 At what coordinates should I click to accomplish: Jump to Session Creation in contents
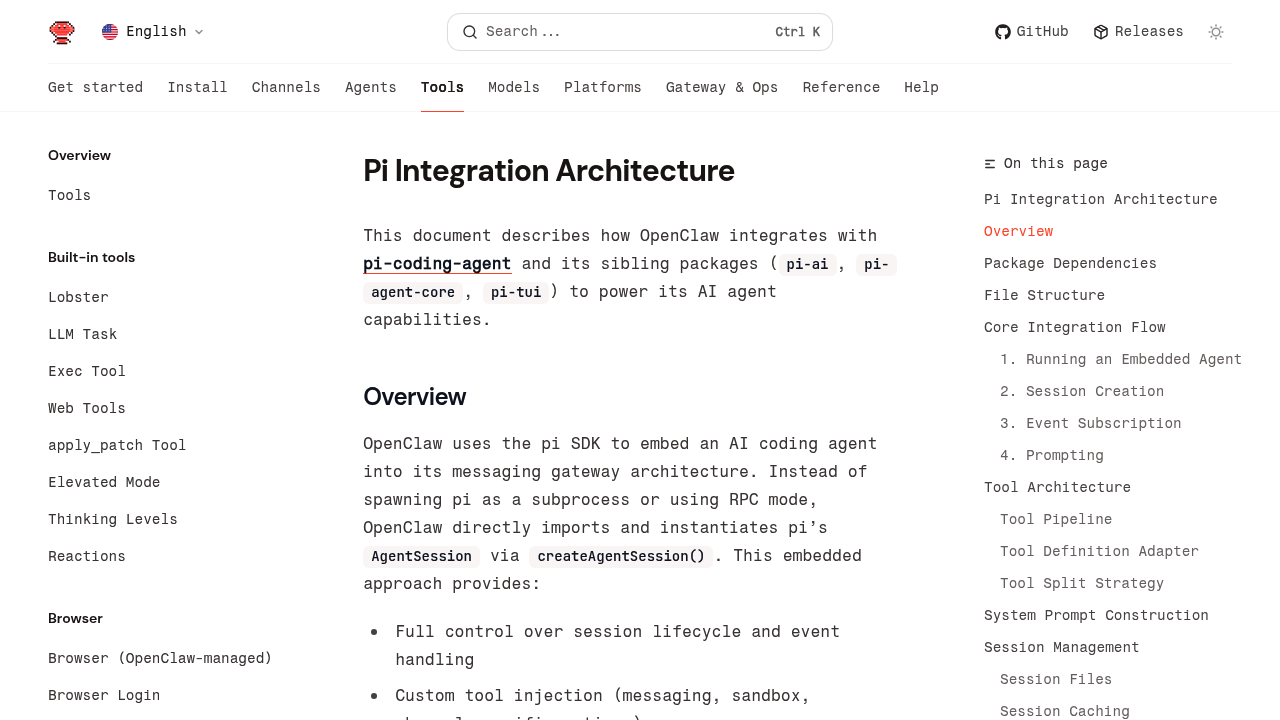click(x=1094, y=392)
